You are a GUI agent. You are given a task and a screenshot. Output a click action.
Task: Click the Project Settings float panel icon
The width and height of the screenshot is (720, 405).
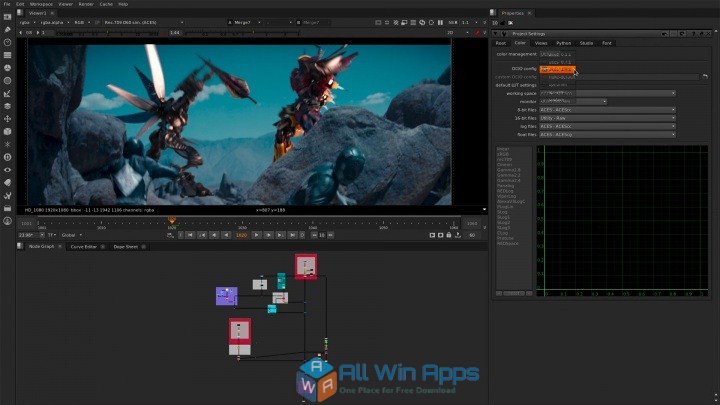coord(701,34)
